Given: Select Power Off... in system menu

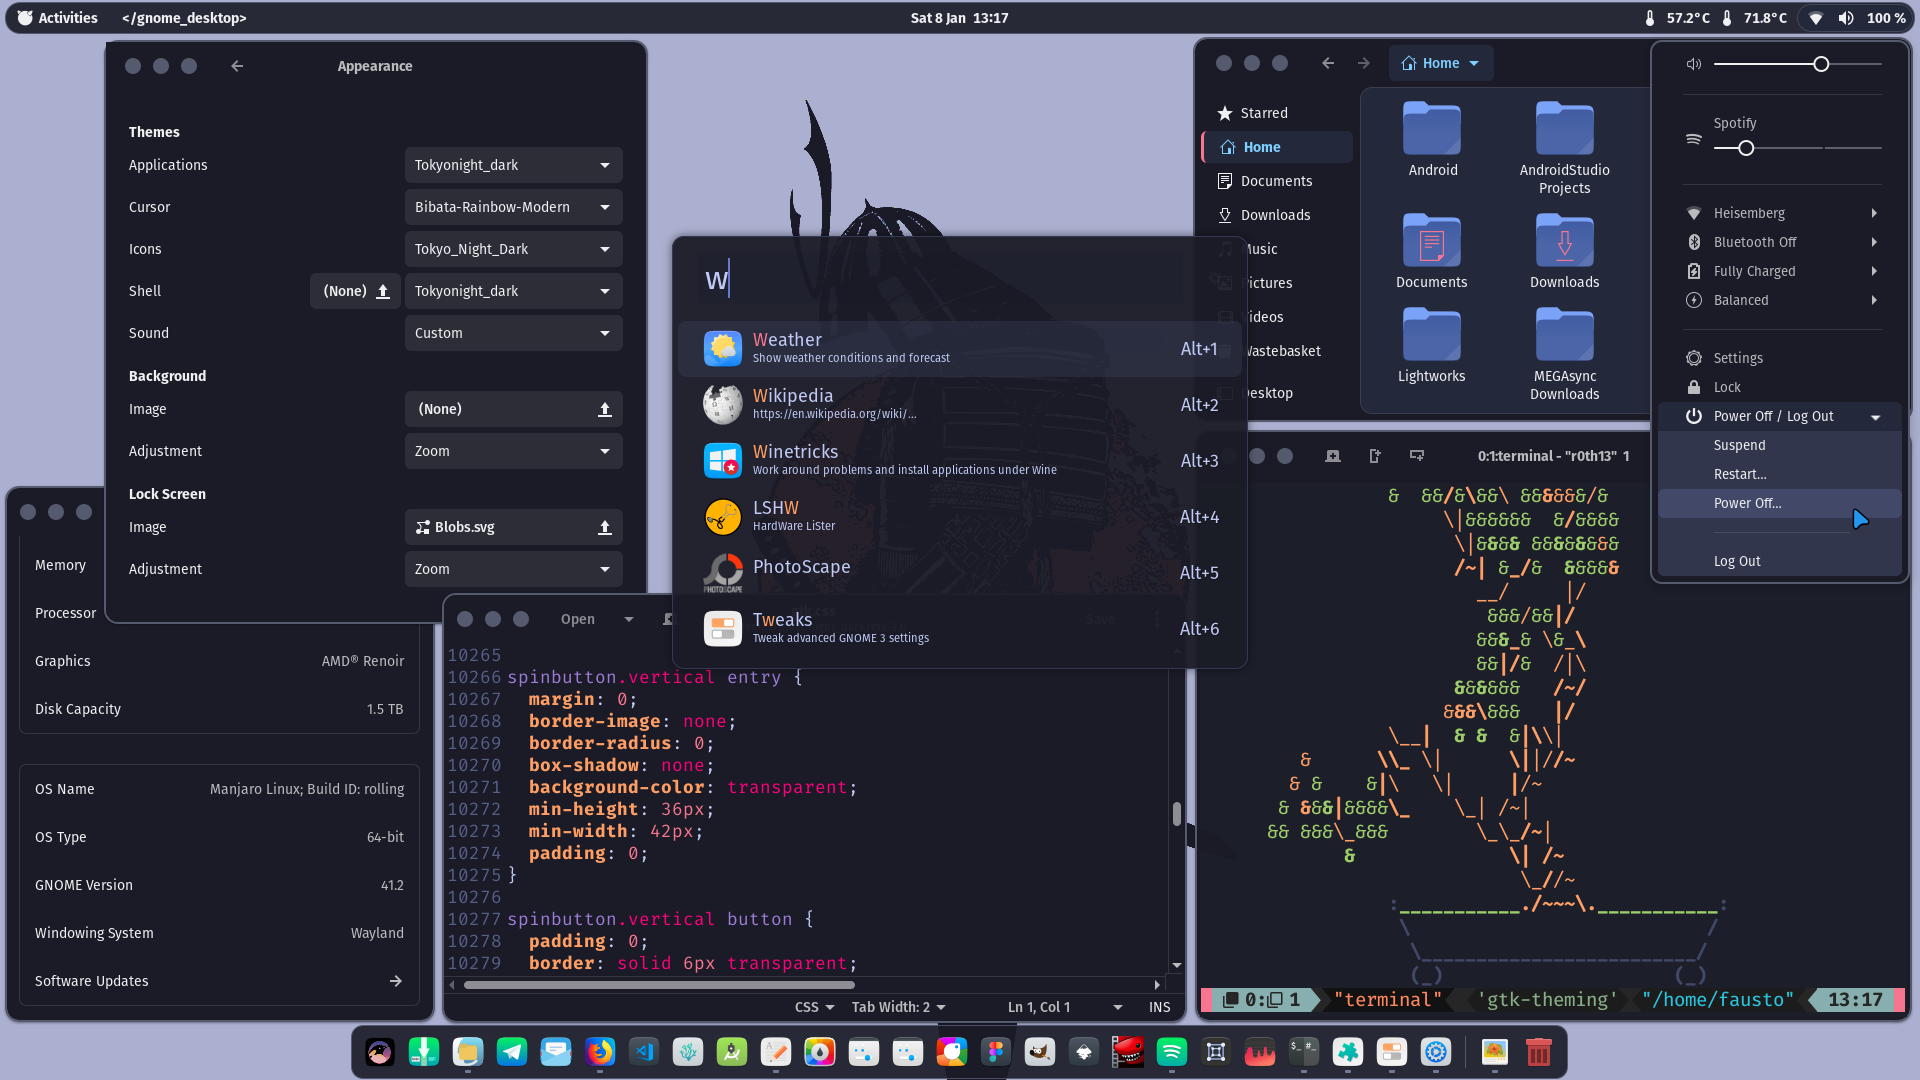Looking at the screenshot, I should pos(1779,503).
